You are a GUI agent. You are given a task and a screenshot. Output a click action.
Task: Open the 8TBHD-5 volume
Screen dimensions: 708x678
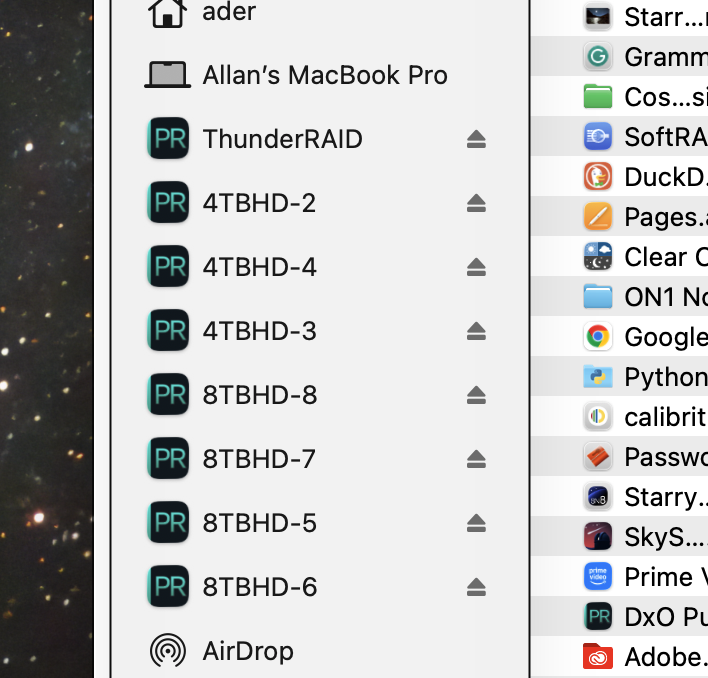pyautogui.click(x=259, y=523)
